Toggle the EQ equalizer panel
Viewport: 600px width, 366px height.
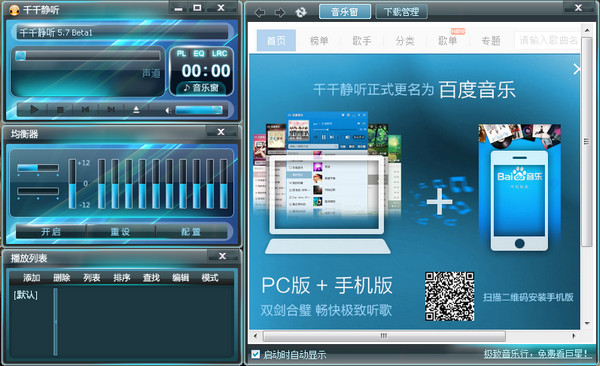coord(199,54)
